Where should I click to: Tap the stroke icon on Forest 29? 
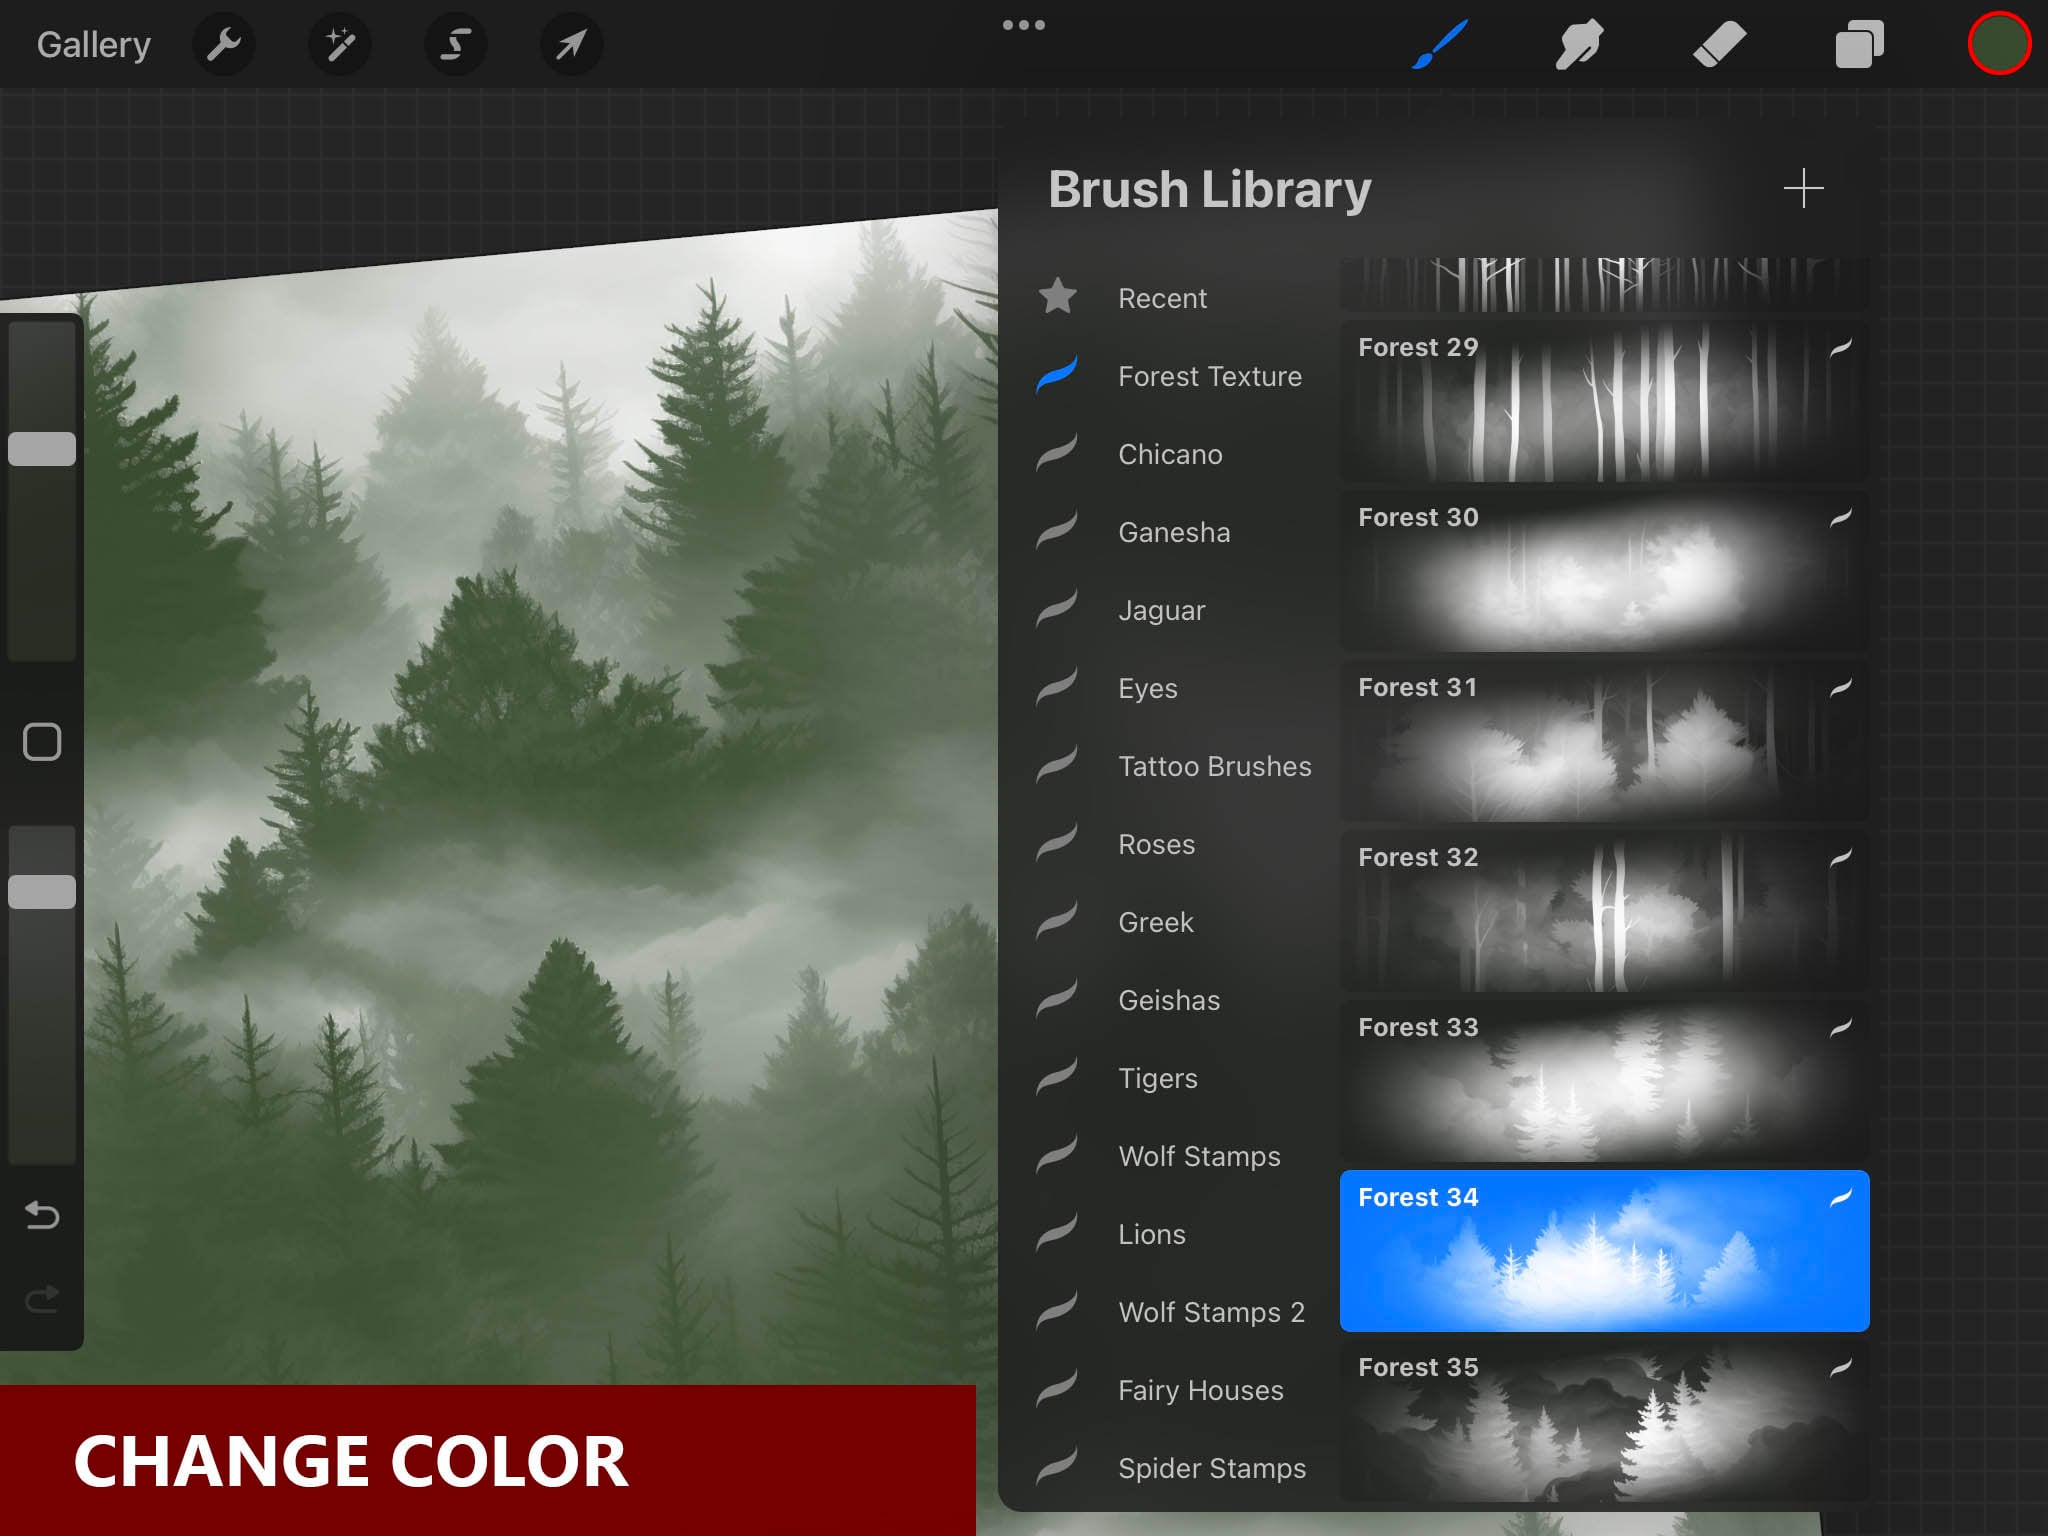pyautogui.click(x=1841, y=347)
